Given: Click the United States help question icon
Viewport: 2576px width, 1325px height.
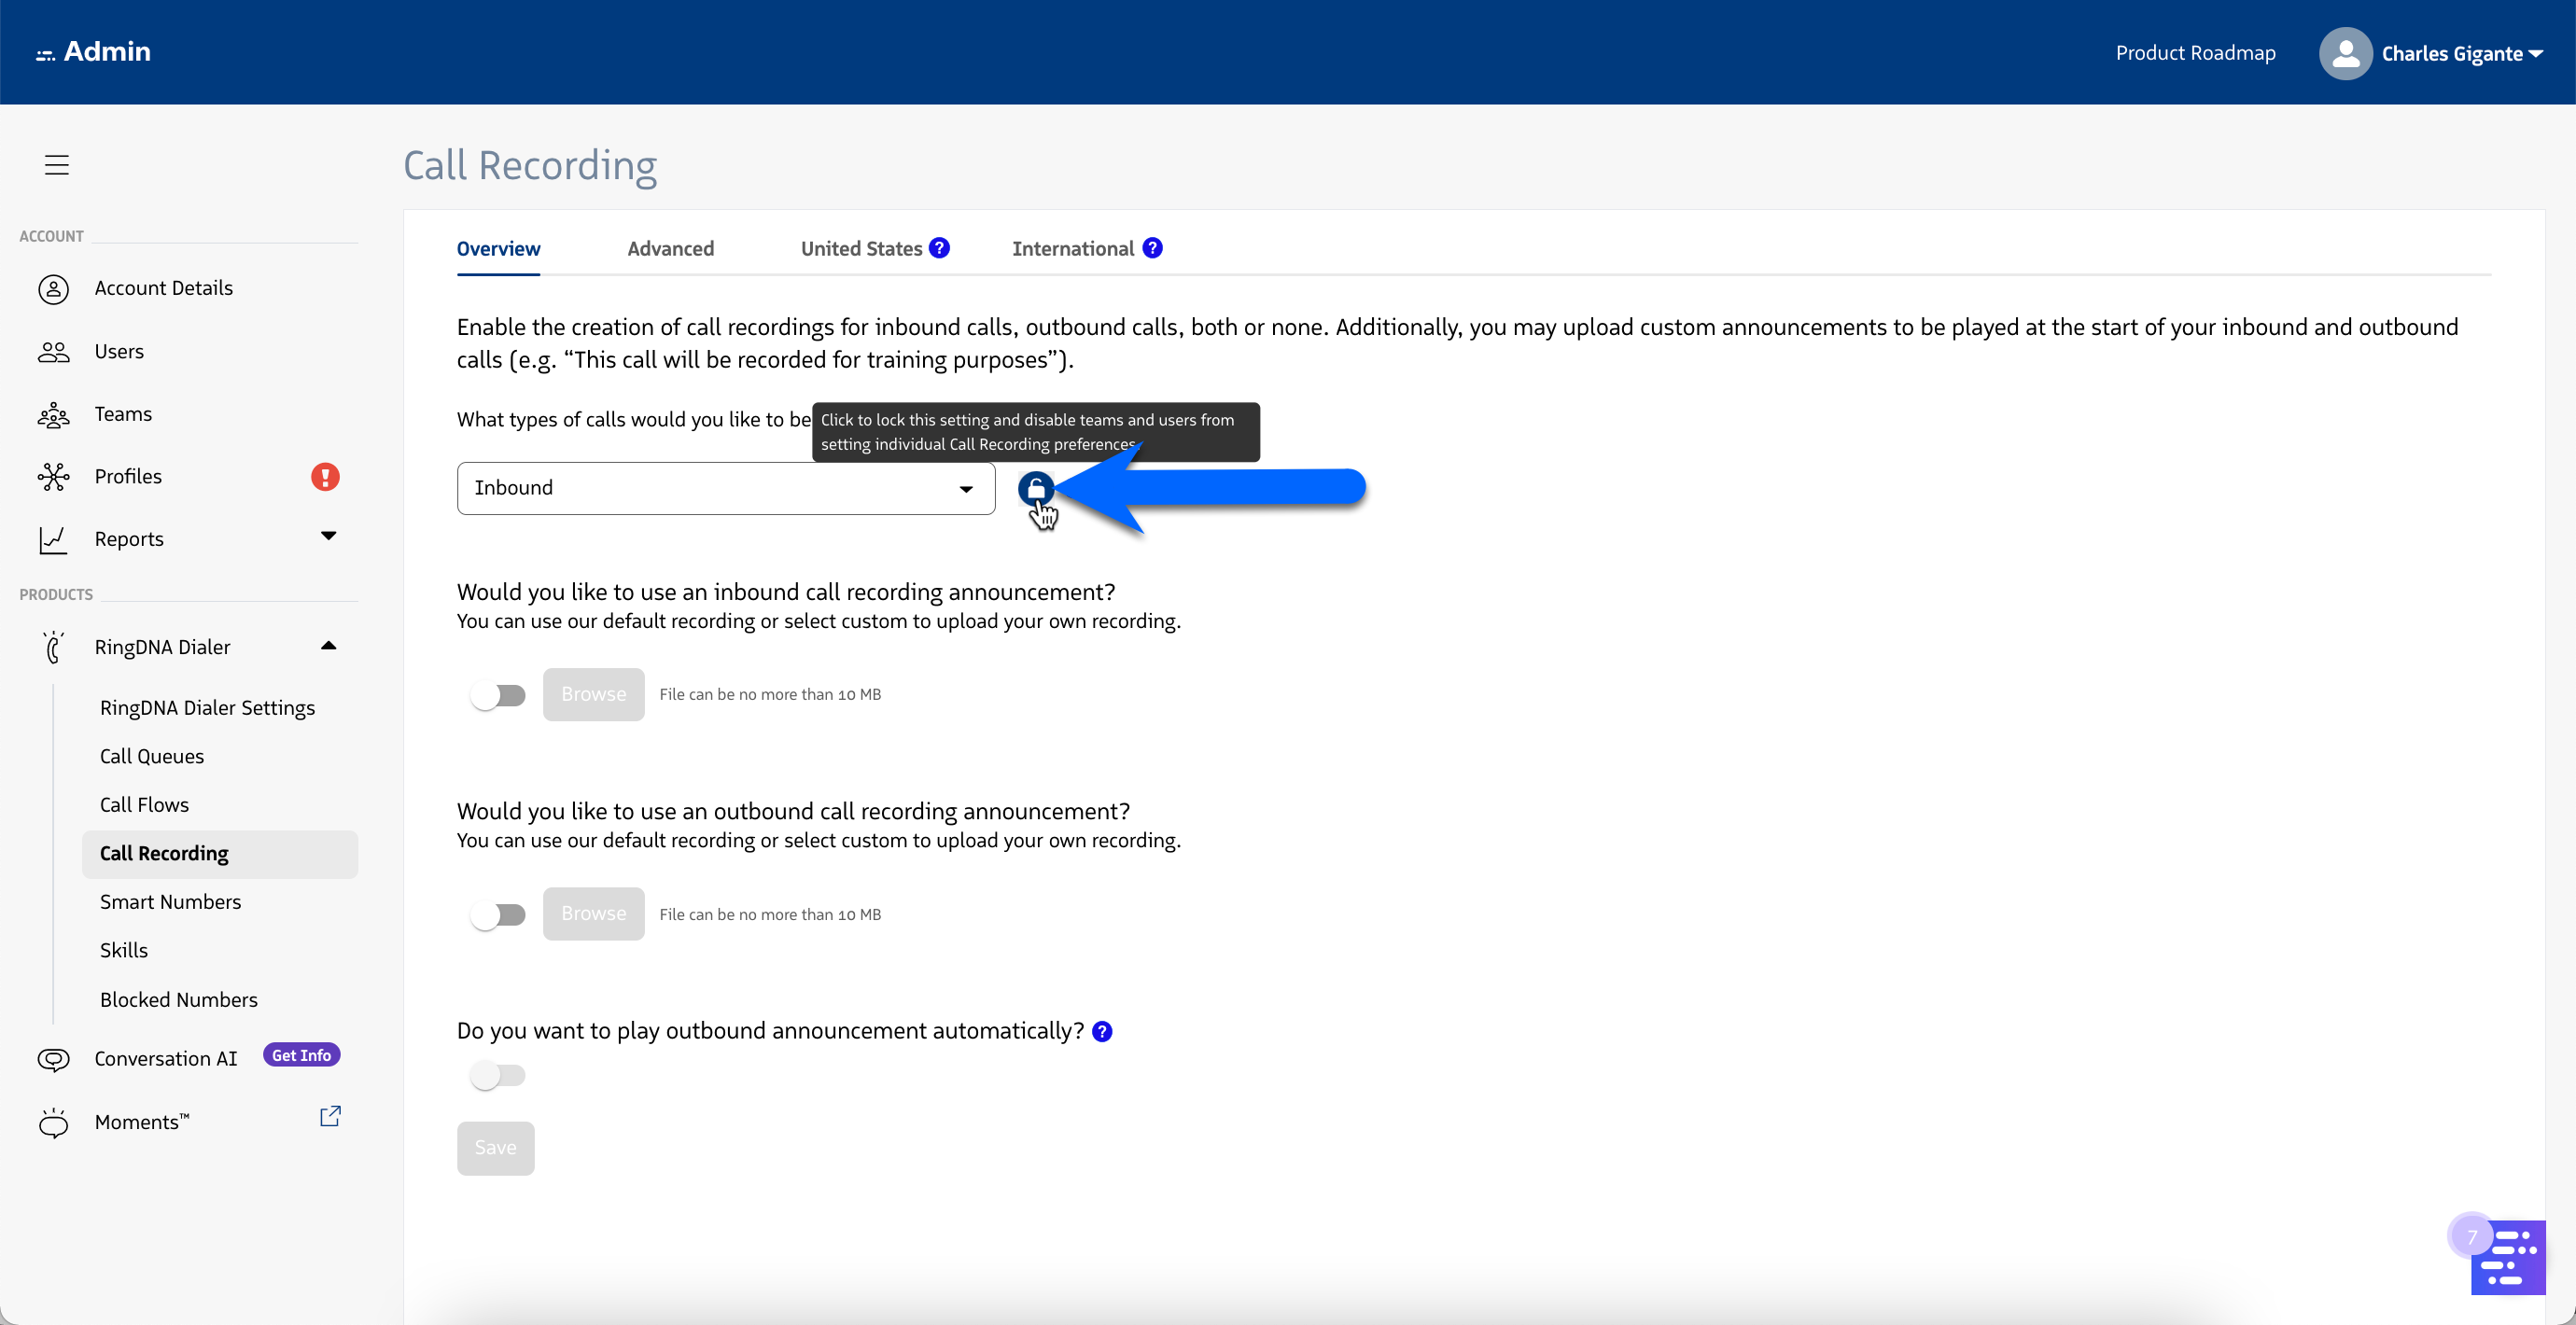Looking at the screenshot, I should coord(938,248).
